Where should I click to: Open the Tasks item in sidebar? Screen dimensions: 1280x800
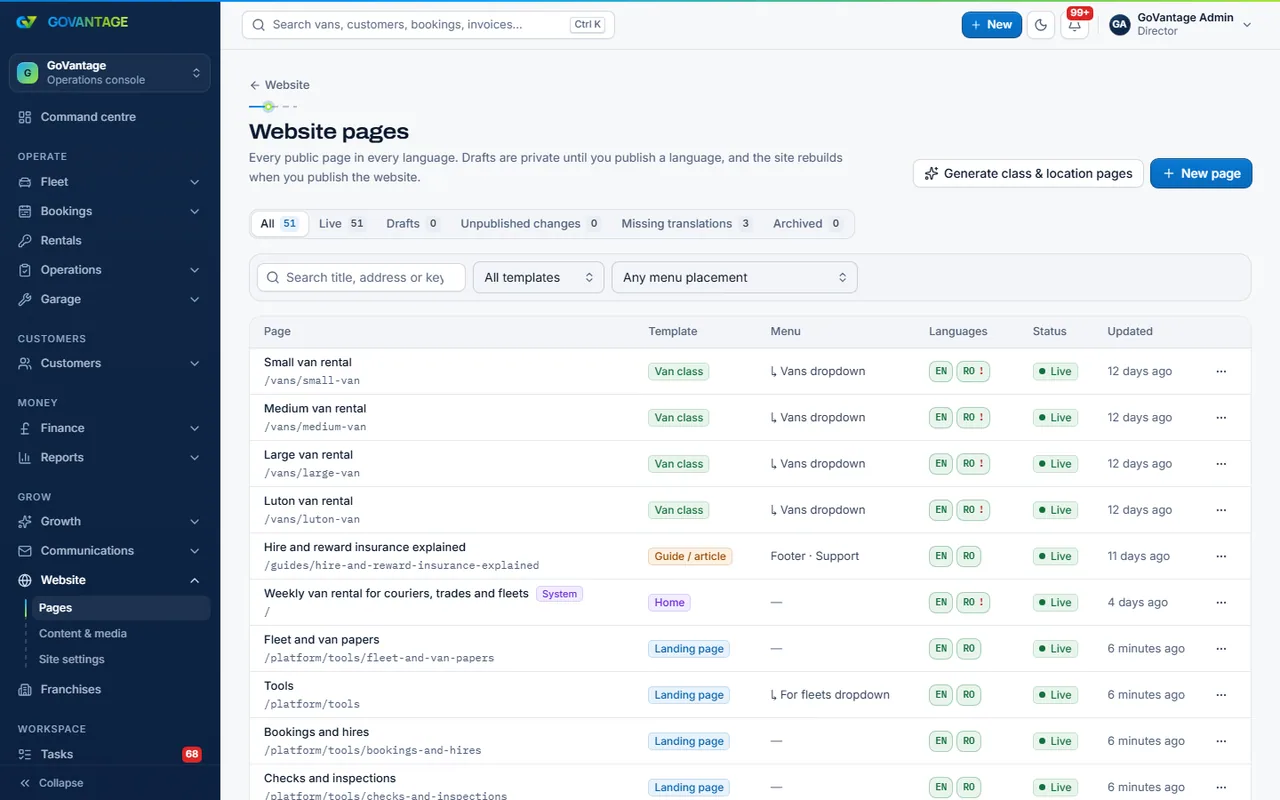[x=110, y=754]
